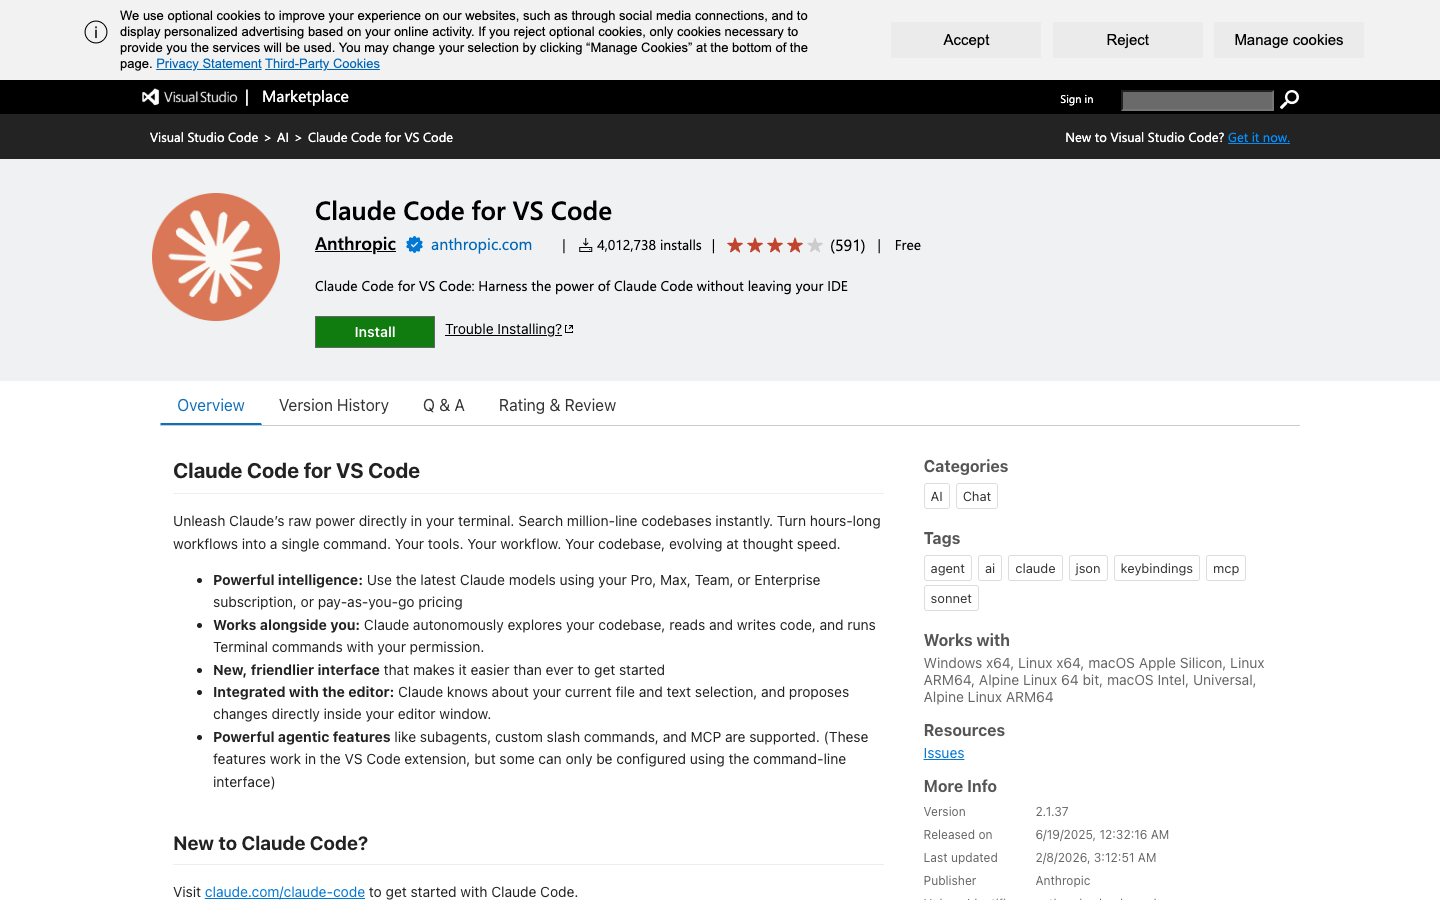This screenshot has height=900, width=1440.
Task: Click the Claude Code extension logo
Action: click(215, 256)
